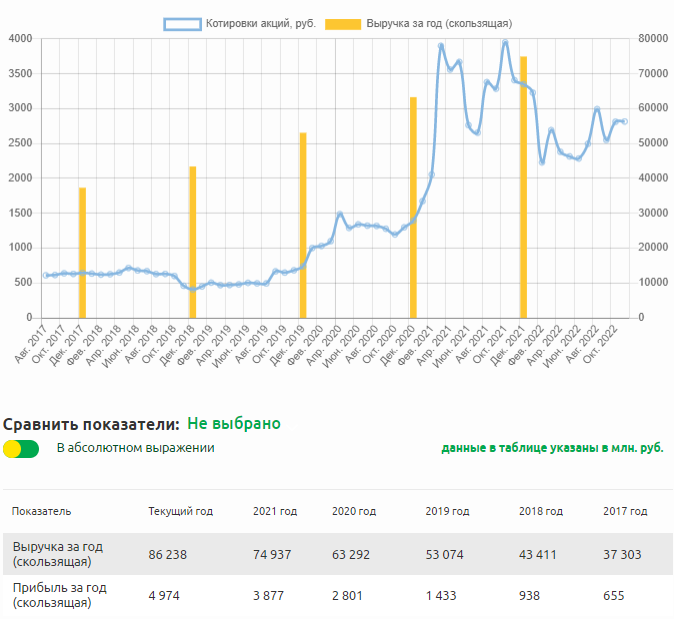The image size is (674, 619).
Task: Click the 'Показатель' column header
Action: [41, 511]
